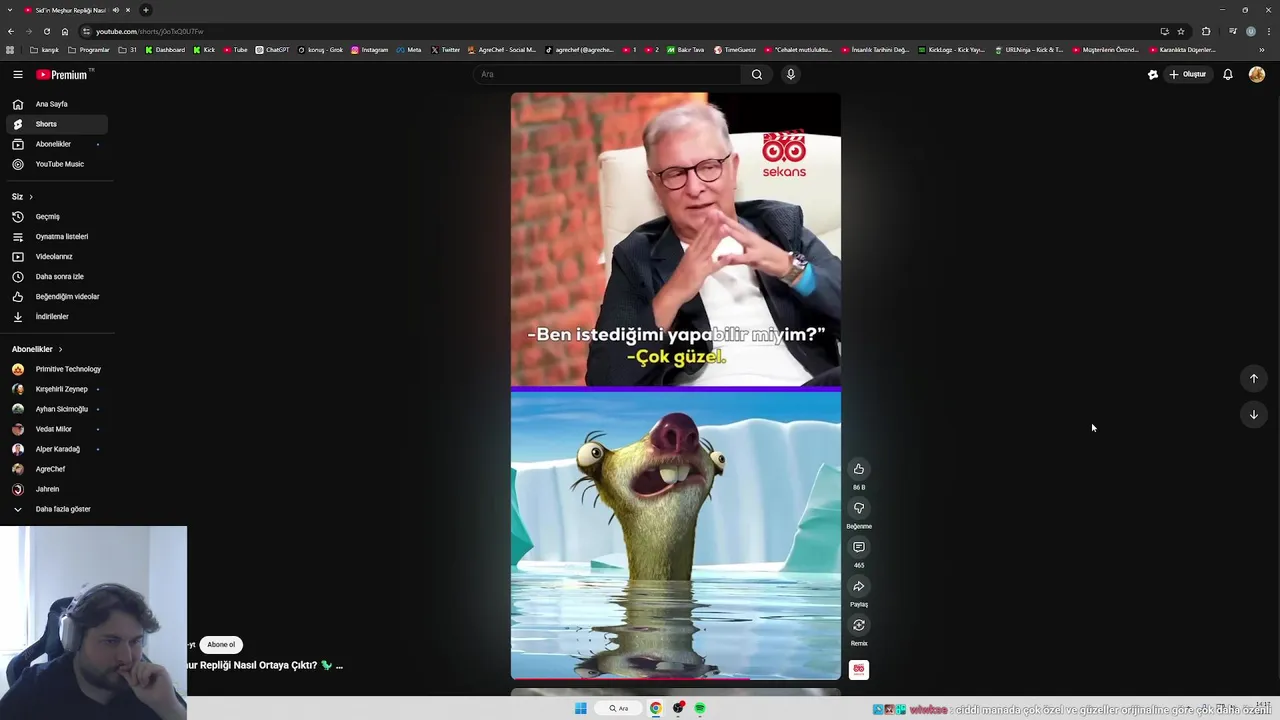Click the YouTube Premium logo

click(x=63, y=74)
